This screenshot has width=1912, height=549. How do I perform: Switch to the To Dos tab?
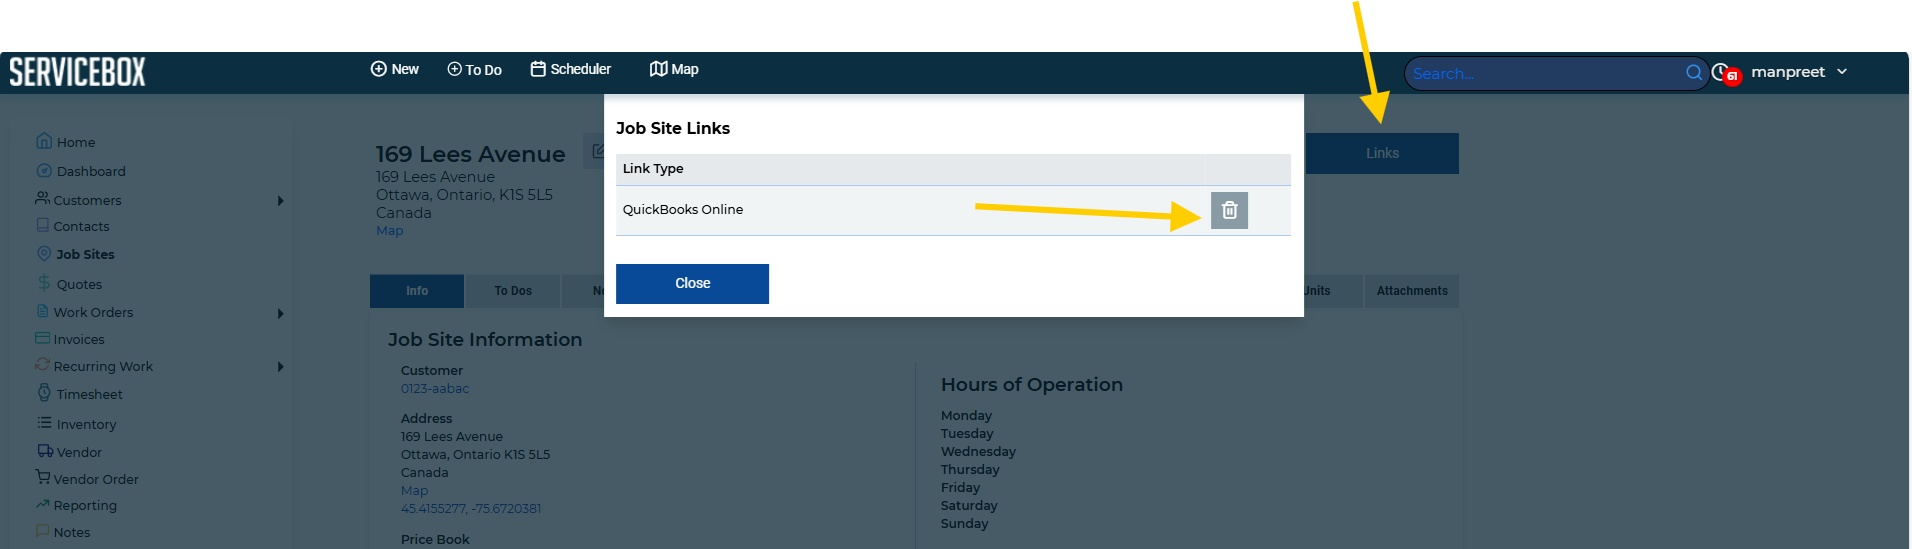coord(513,291)
